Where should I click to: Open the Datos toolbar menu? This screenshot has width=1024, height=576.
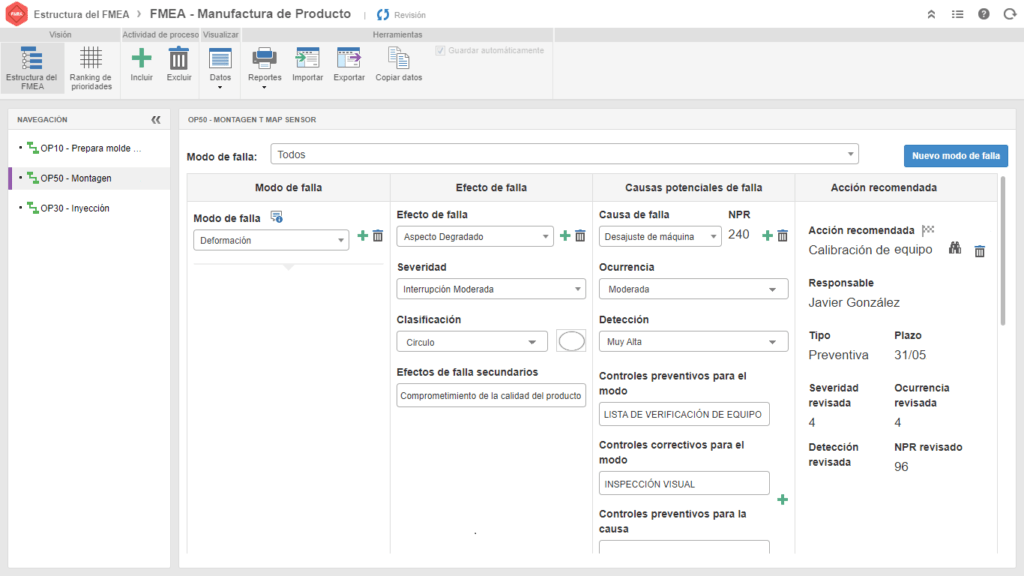220,65
